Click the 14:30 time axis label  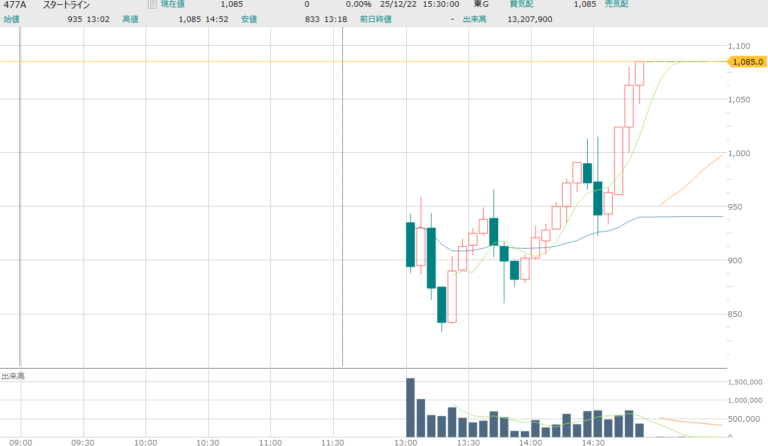click(x=593, y=441)
